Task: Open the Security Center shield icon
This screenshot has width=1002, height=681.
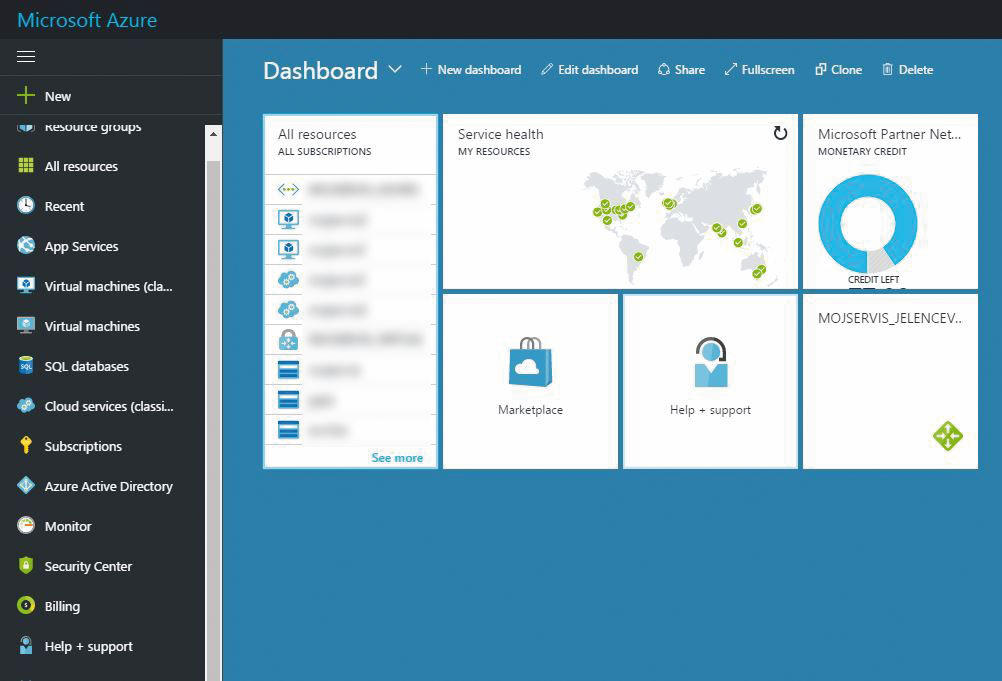Action: tap(26, 565)
